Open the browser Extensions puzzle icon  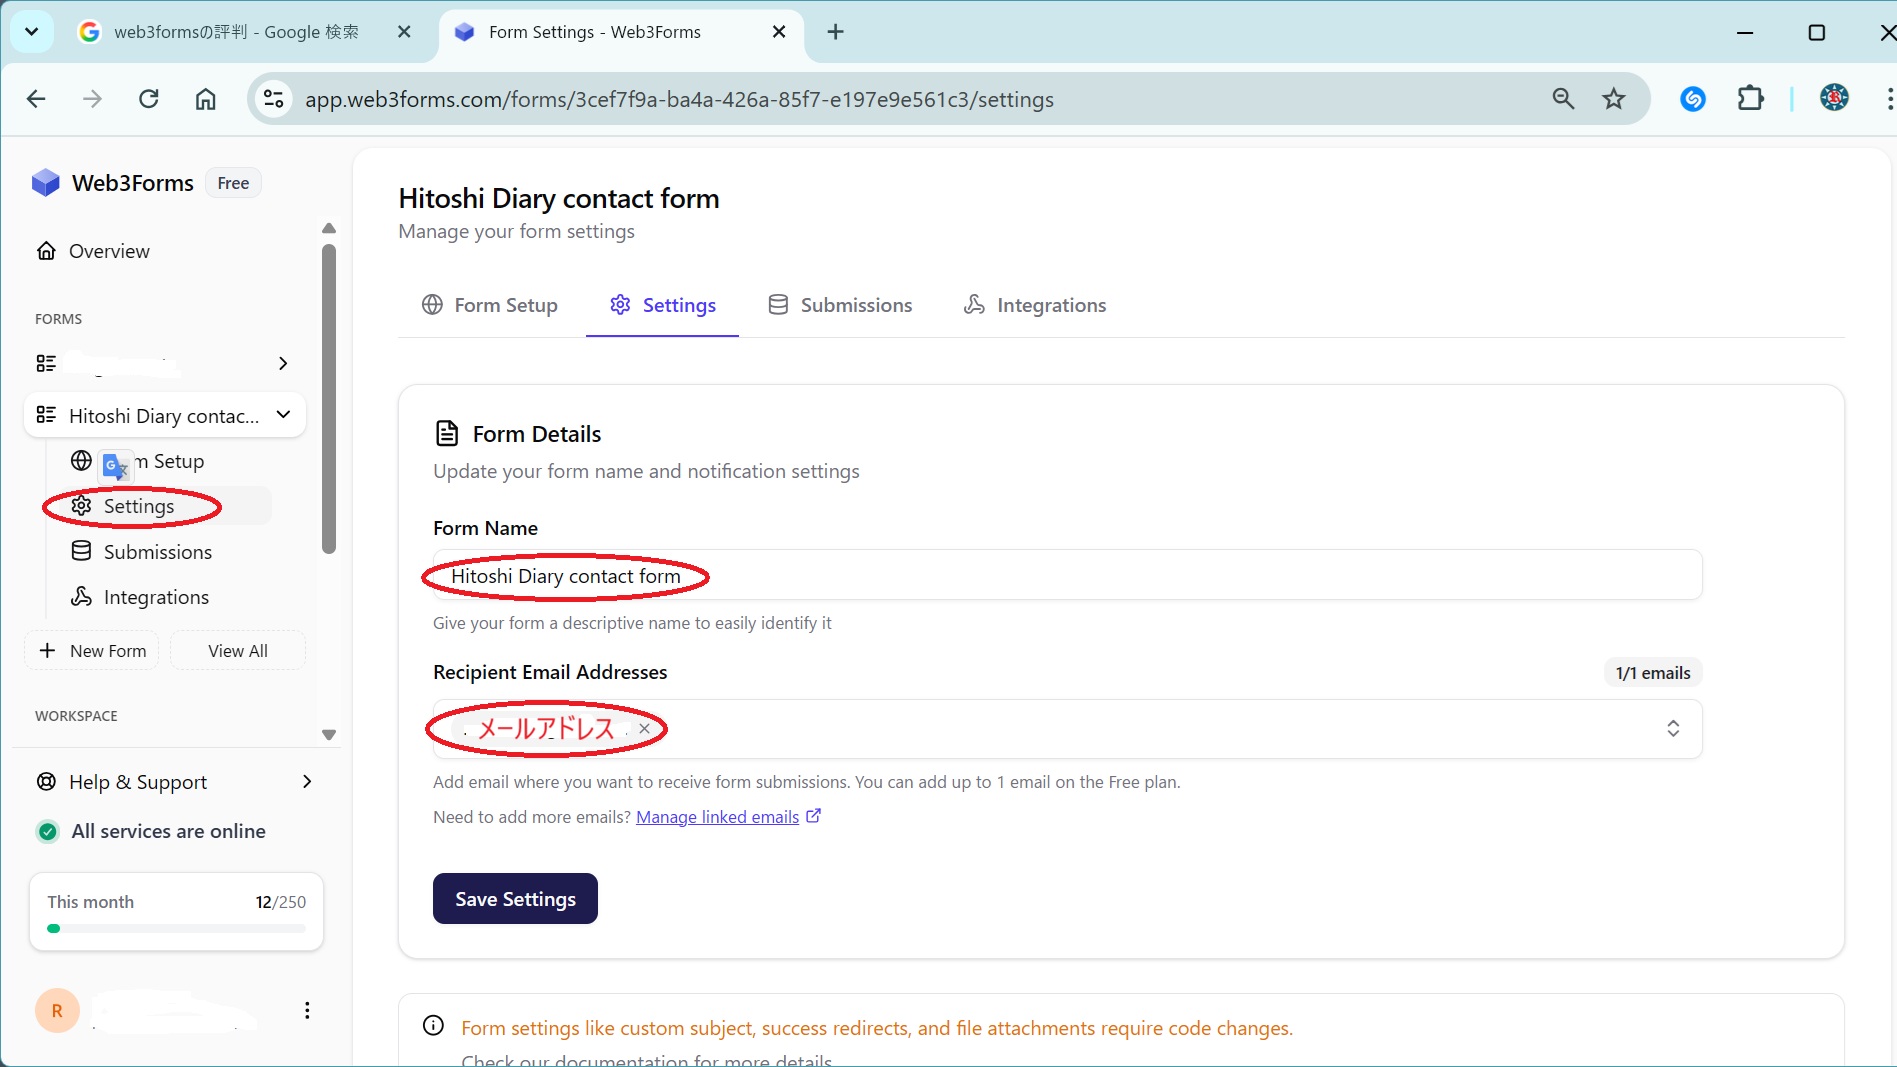click(x=1751, y=99)
